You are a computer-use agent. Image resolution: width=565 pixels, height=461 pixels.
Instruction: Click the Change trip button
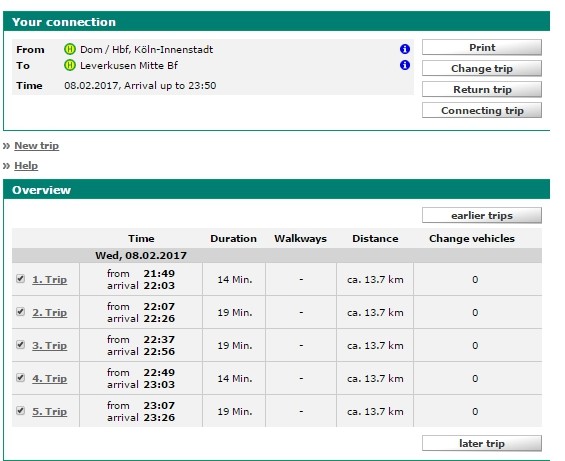482,68
